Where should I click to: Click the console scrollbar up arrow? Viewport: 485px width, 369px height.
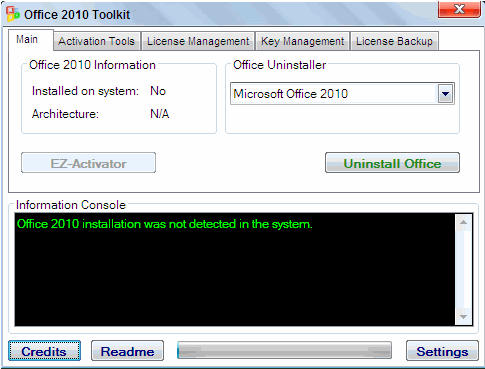463,222
